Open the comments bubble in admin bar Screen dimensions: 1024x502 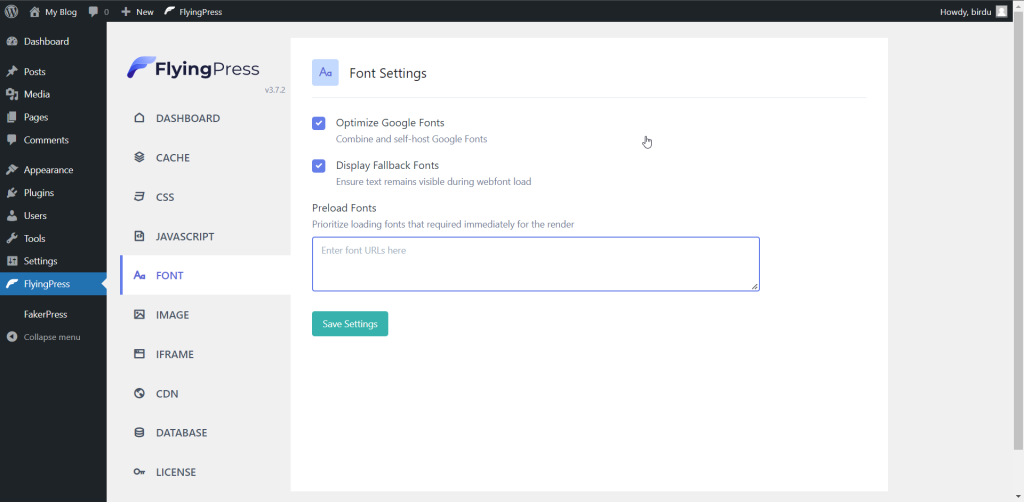99,12
